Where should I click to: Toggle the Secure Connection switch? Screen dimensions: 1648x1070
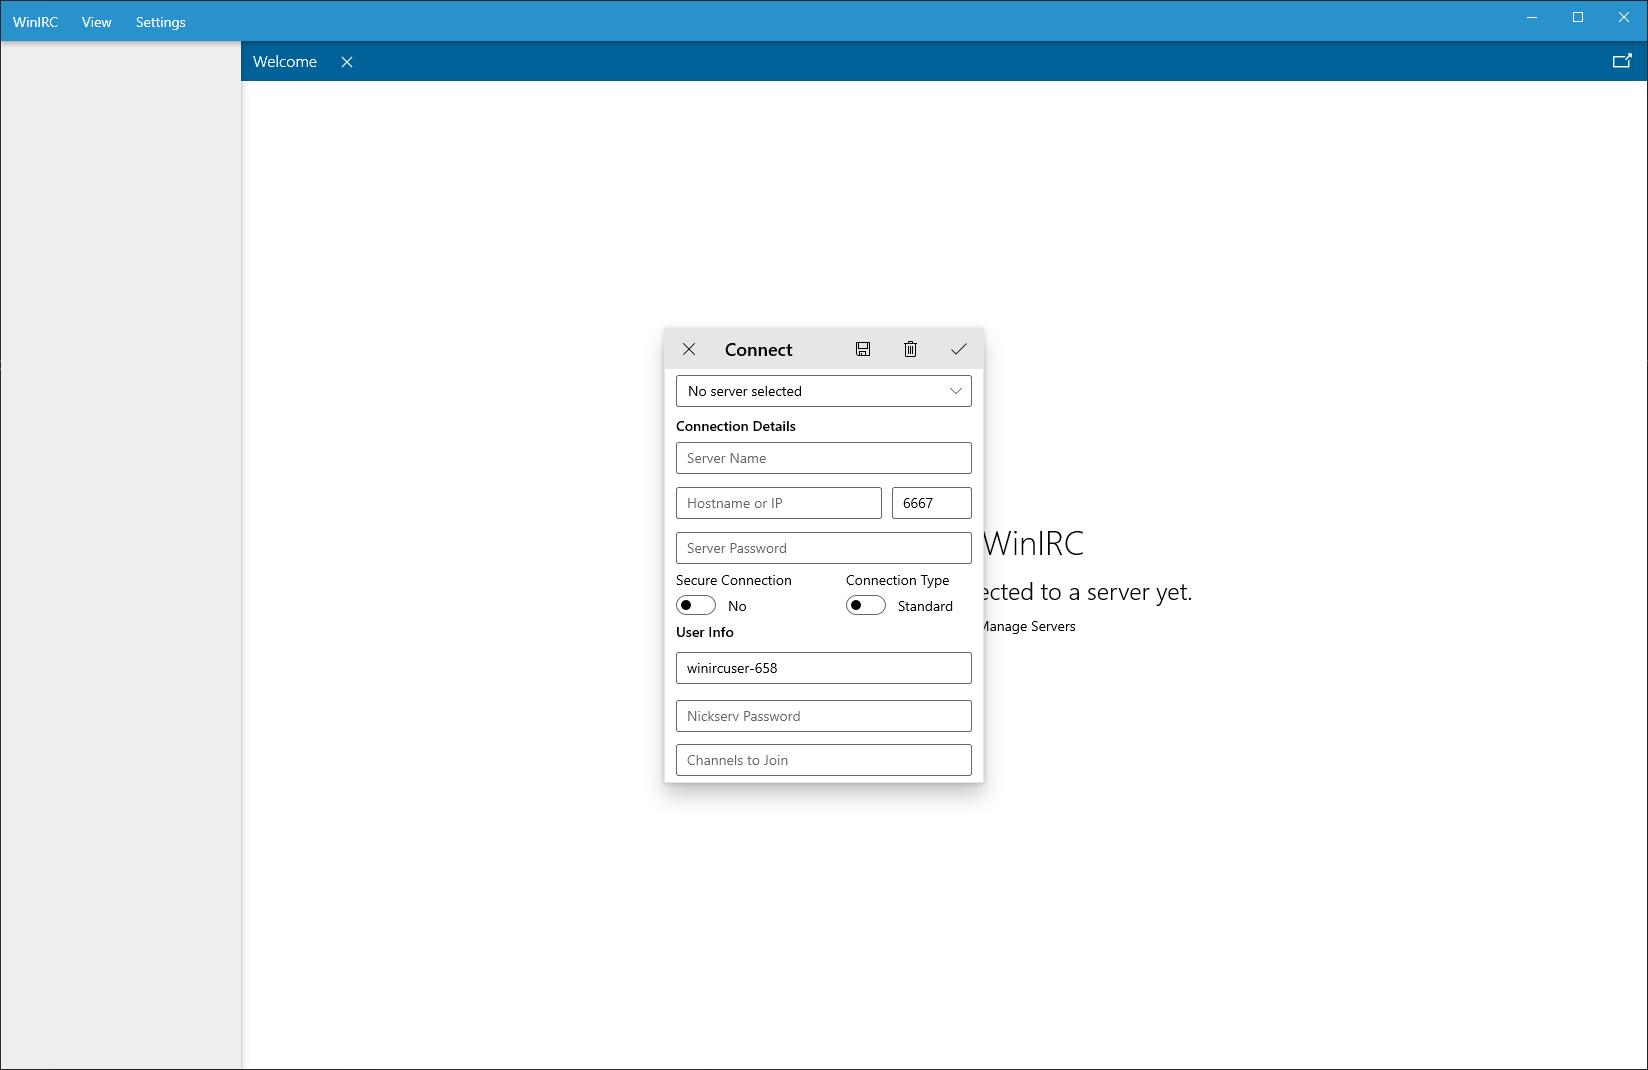pos(696,605)
